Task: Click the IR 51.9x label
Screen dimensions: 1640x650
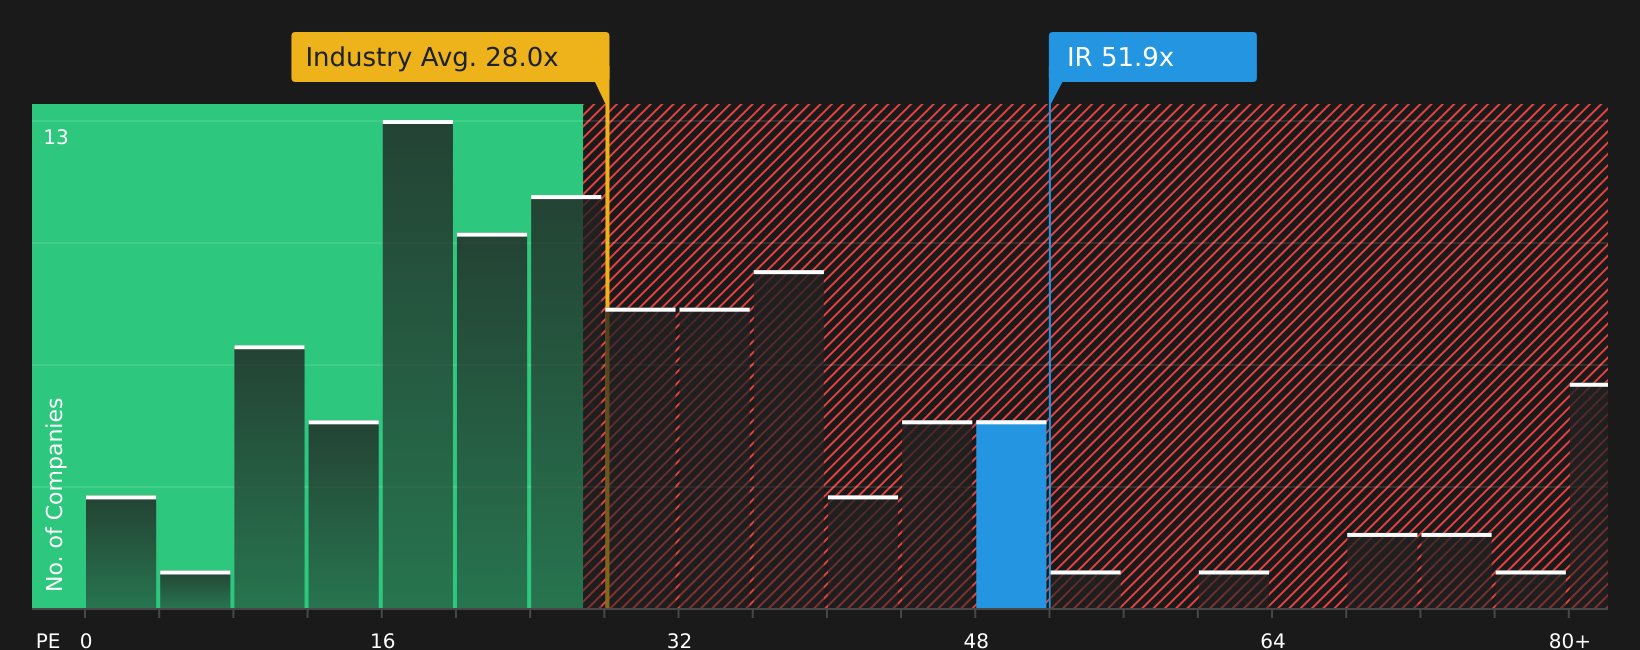Action: coord(1152,57)
